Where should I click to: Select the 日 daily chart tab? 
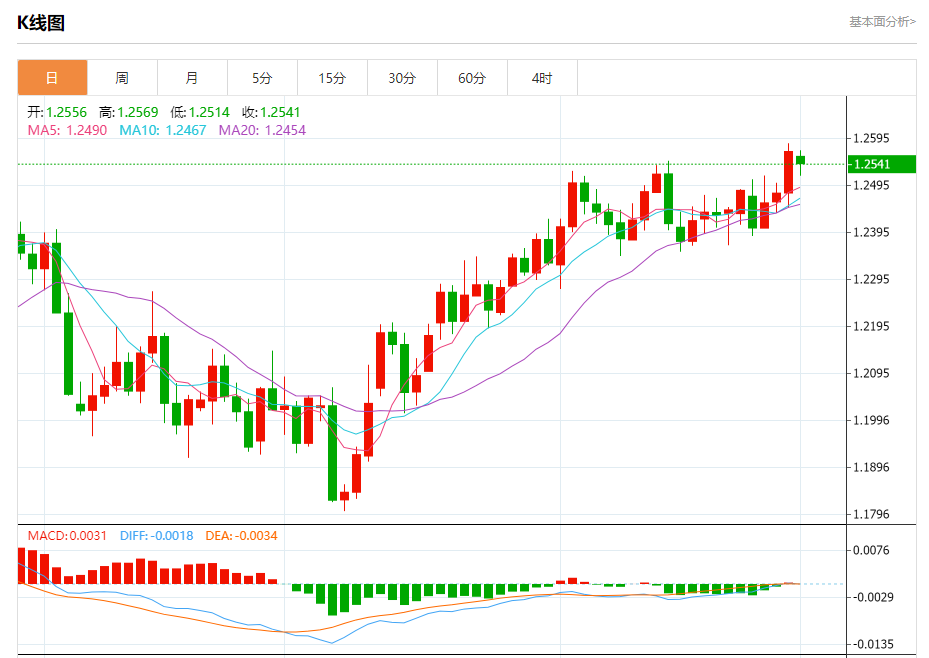tap(52, 78)
